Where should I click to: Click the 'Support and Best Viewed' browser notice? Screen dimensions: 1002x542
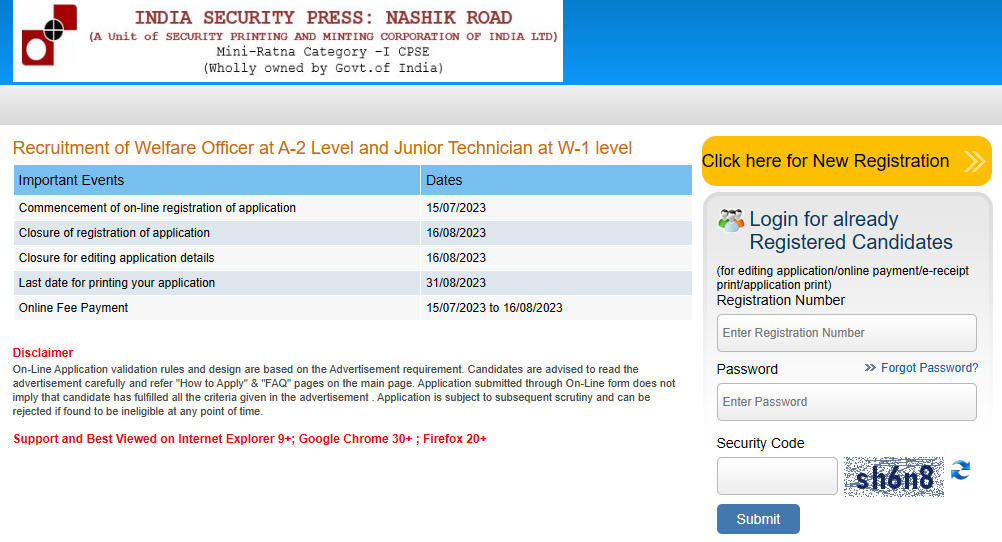tap(250, 438)
